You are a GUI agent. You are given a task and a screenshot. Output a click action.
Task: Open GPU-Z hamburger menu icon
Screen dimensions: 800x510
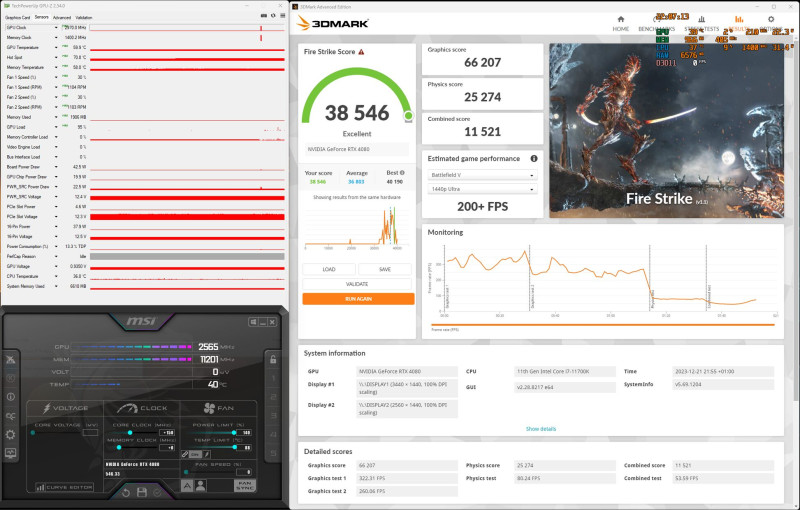[x=282, y=16]
